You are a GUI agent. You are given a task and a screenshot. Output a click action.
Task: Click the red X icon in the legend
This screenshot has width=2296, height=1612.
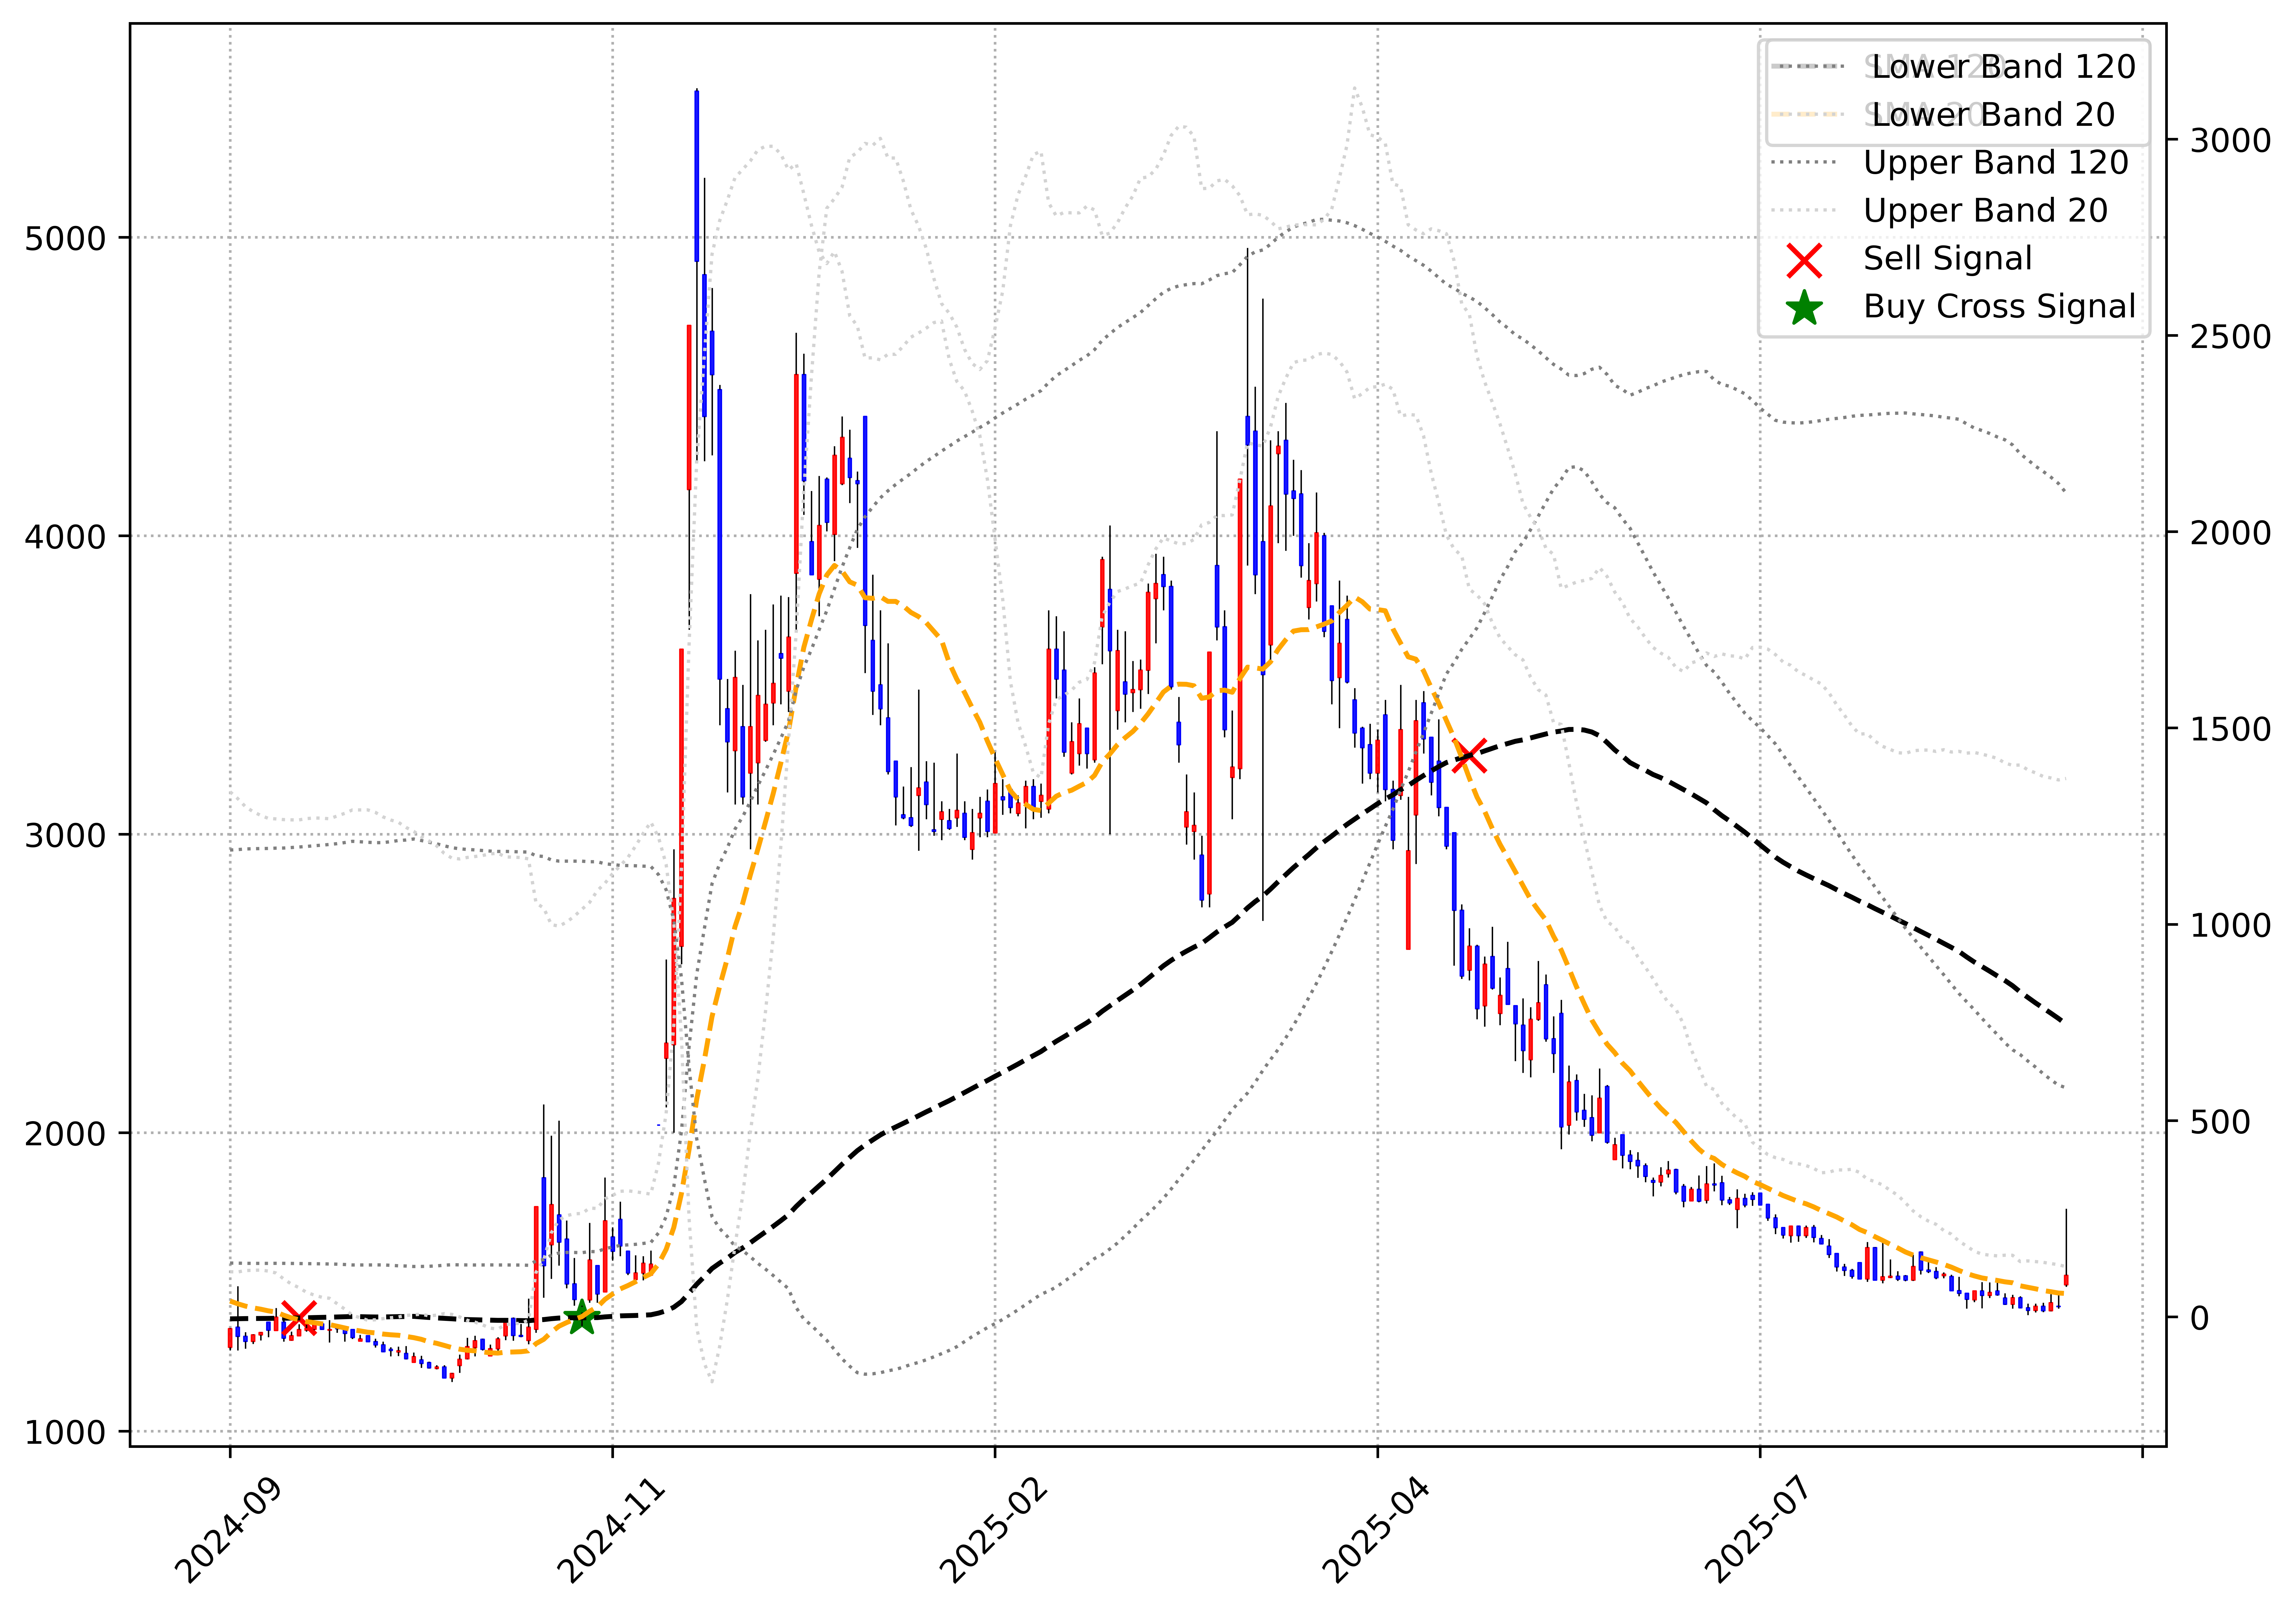point(1804,260)
